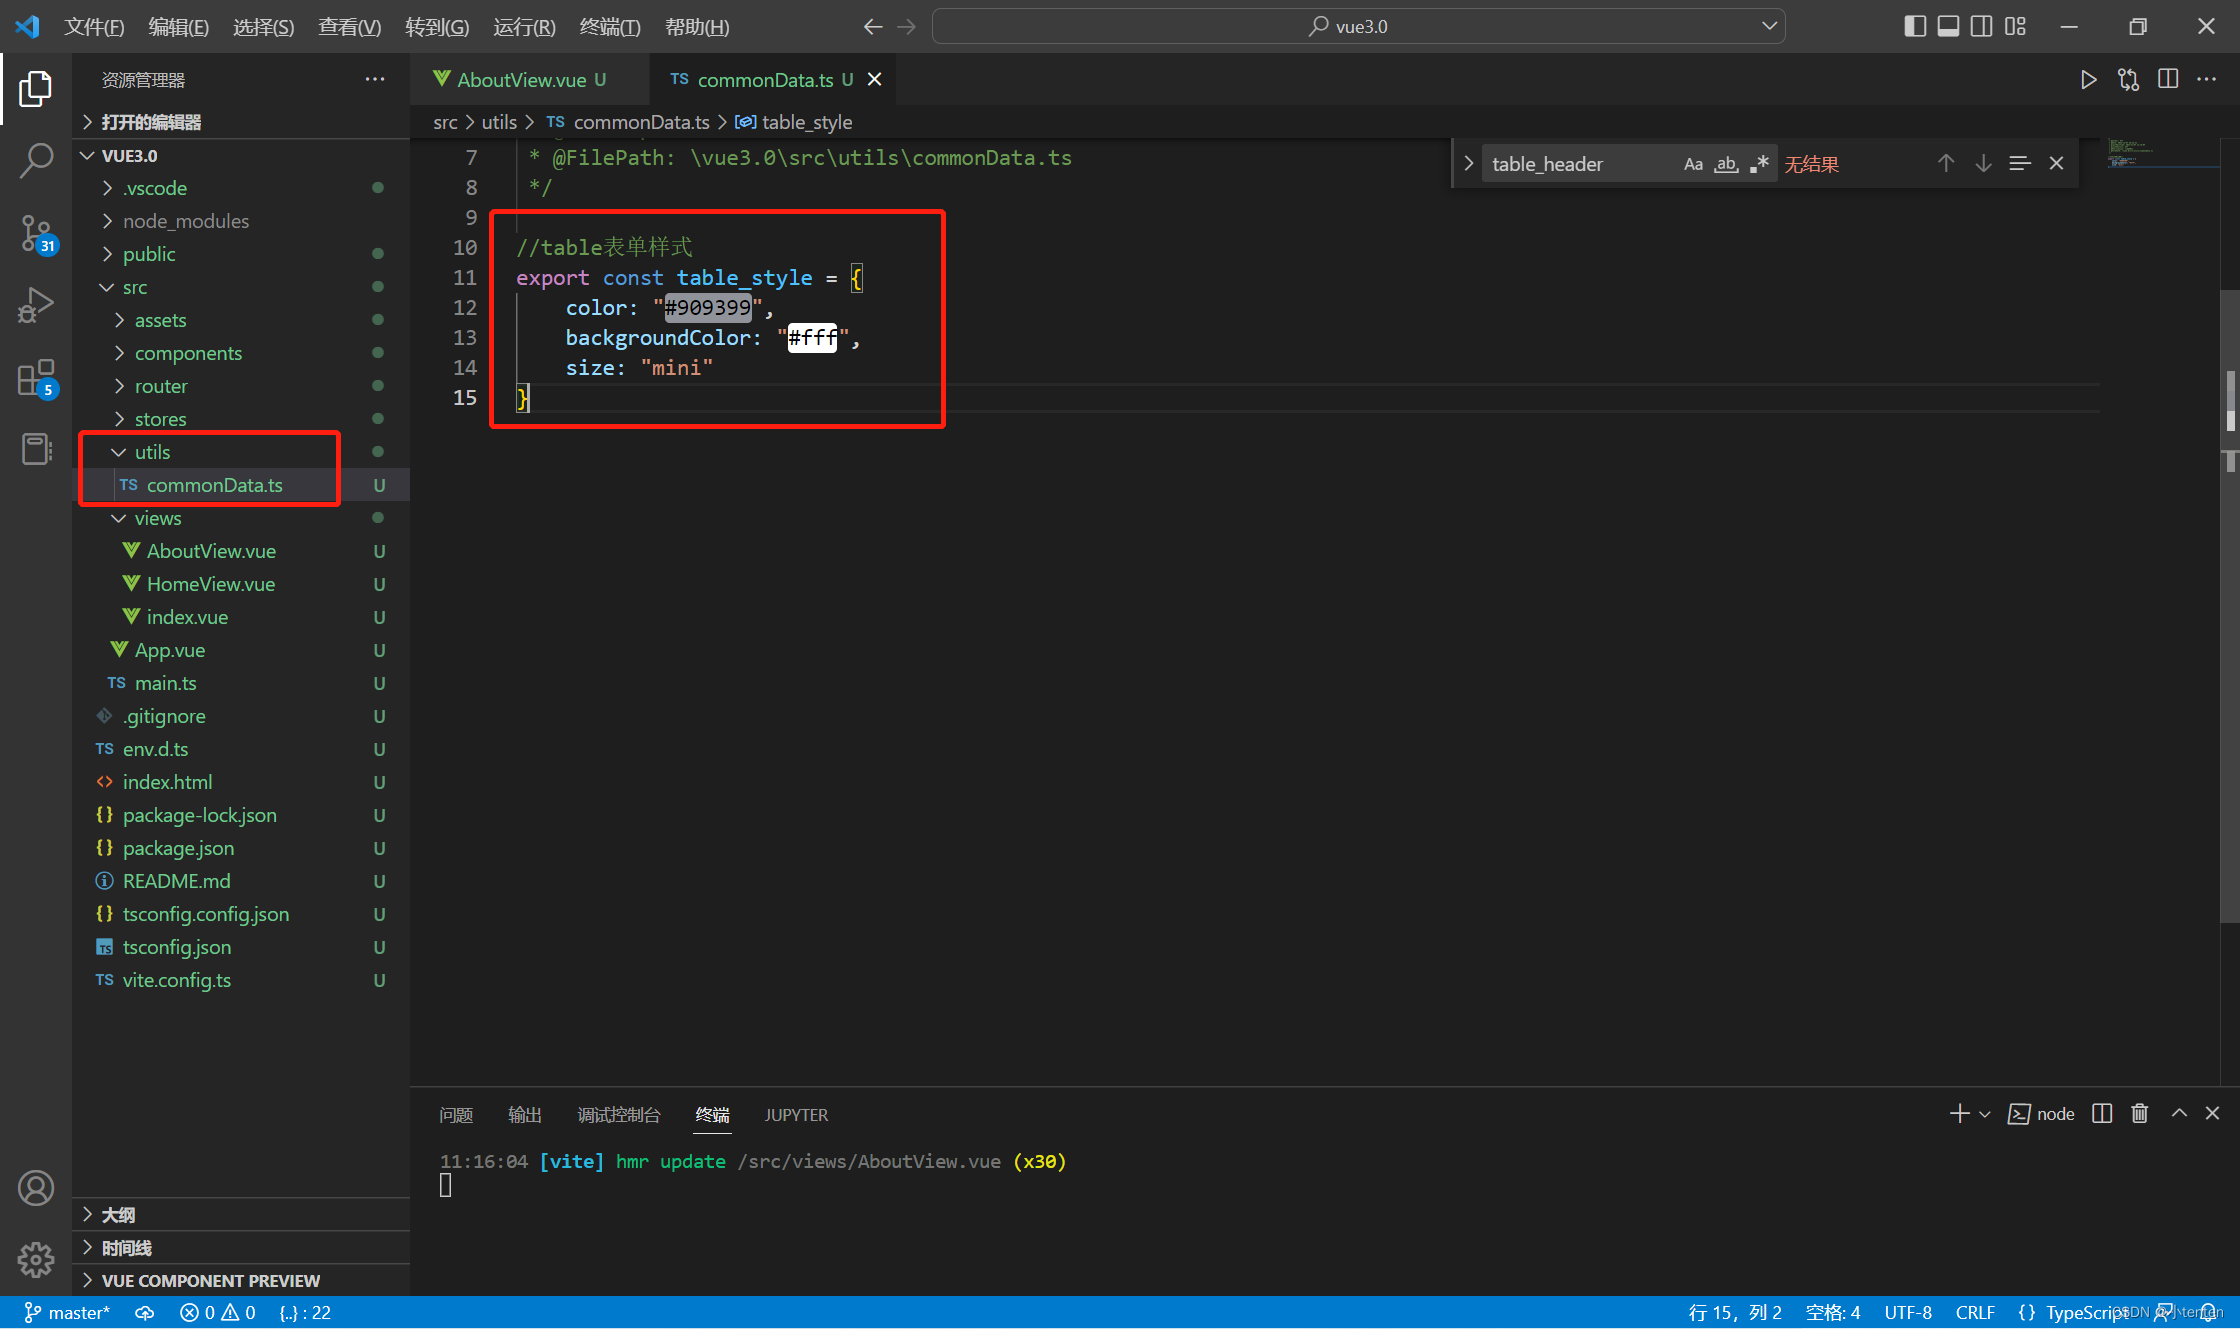2240x1329 pixels.
Task: Click the master* git branch in status bar
Action: 68,1313
